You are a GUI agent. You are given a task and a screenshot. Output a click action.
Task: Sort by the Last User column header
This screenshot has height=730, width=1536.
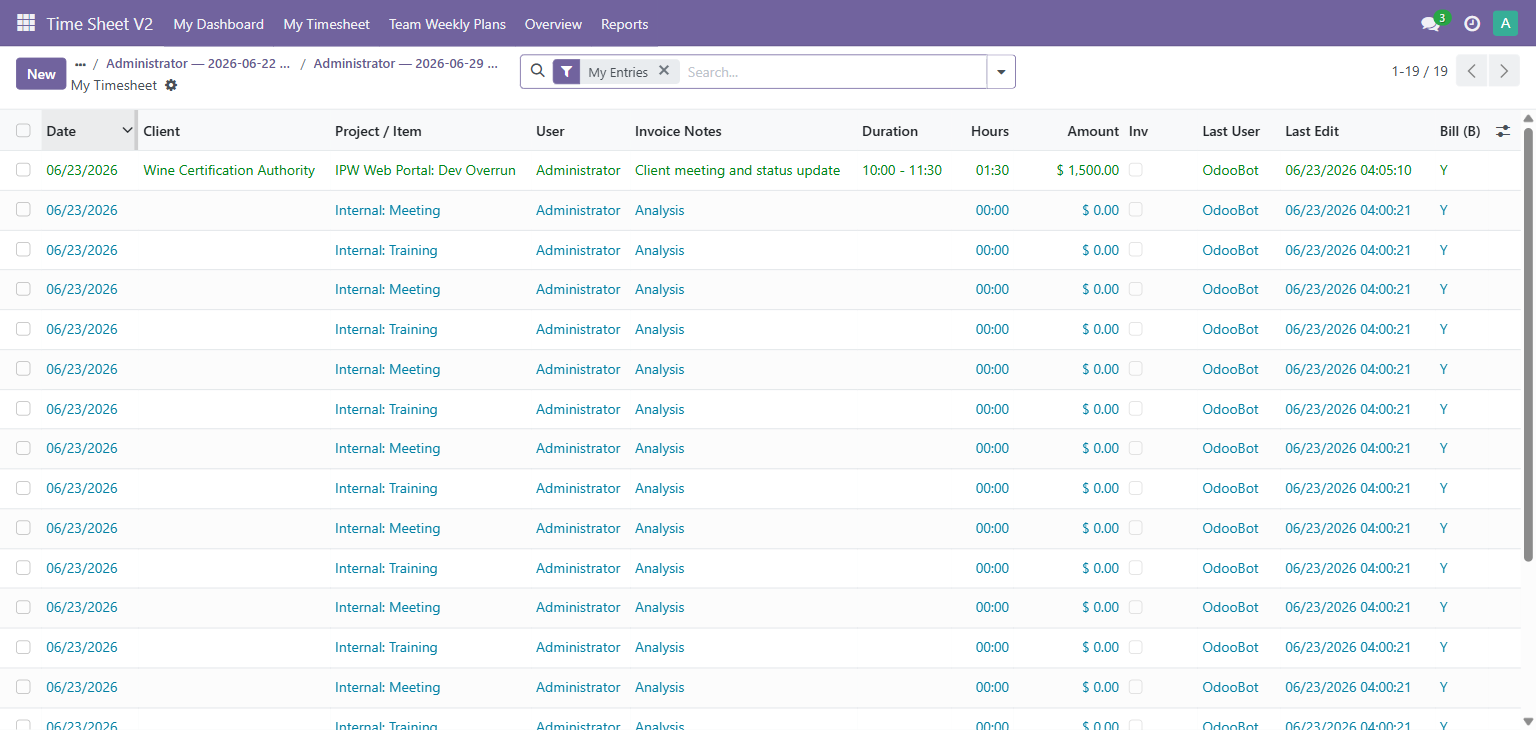1231,131
